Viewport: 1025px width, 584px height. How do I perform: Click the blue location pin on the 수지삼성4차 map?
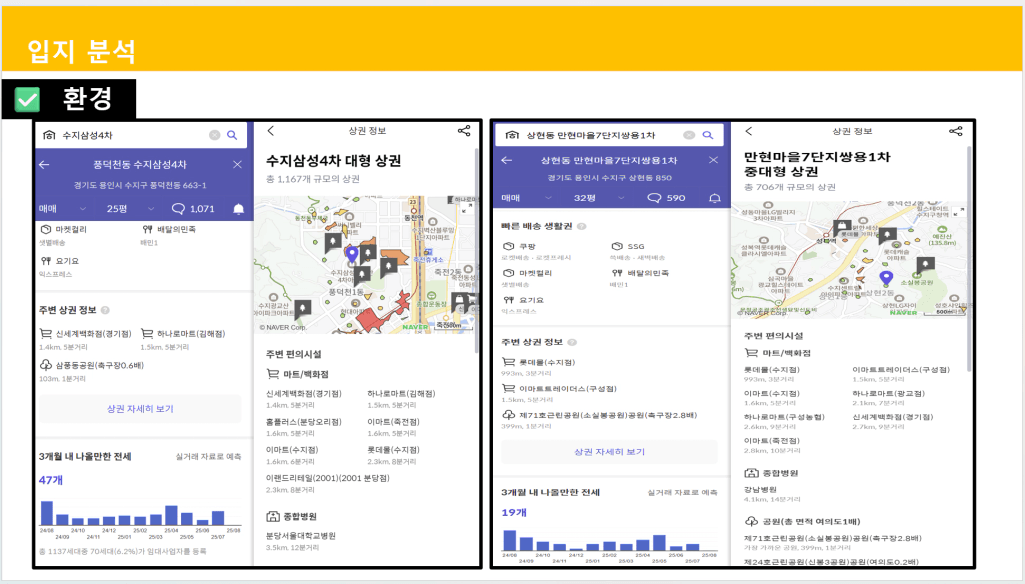pos(352,254)
